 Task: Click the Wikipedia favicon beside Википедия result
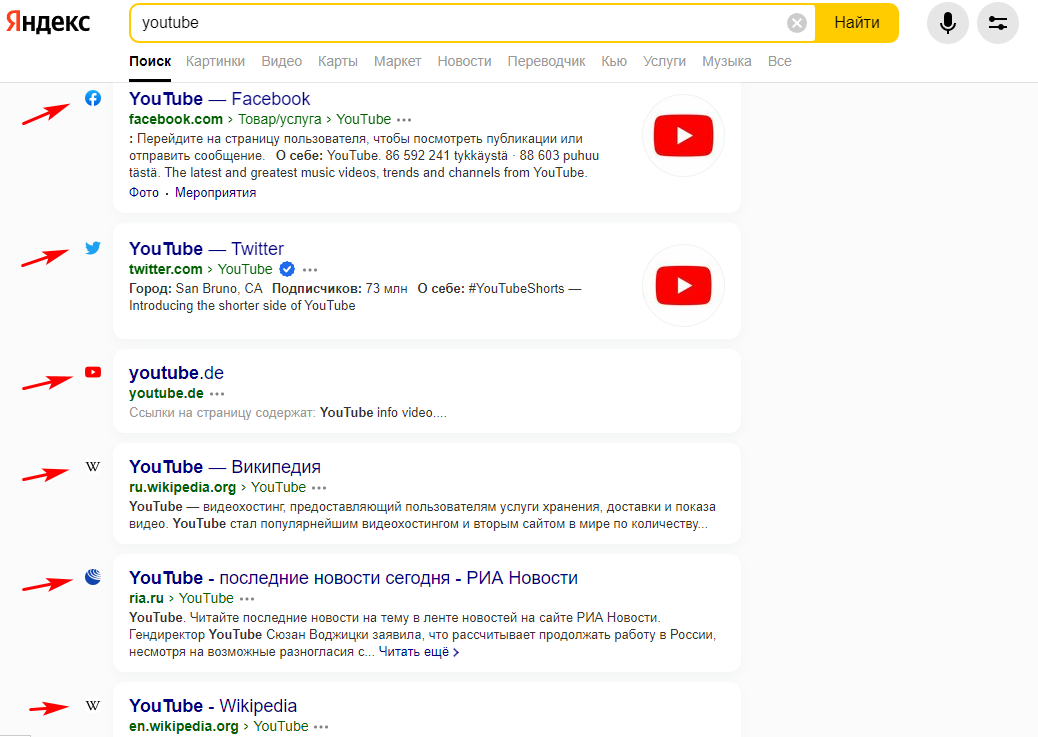93,466
